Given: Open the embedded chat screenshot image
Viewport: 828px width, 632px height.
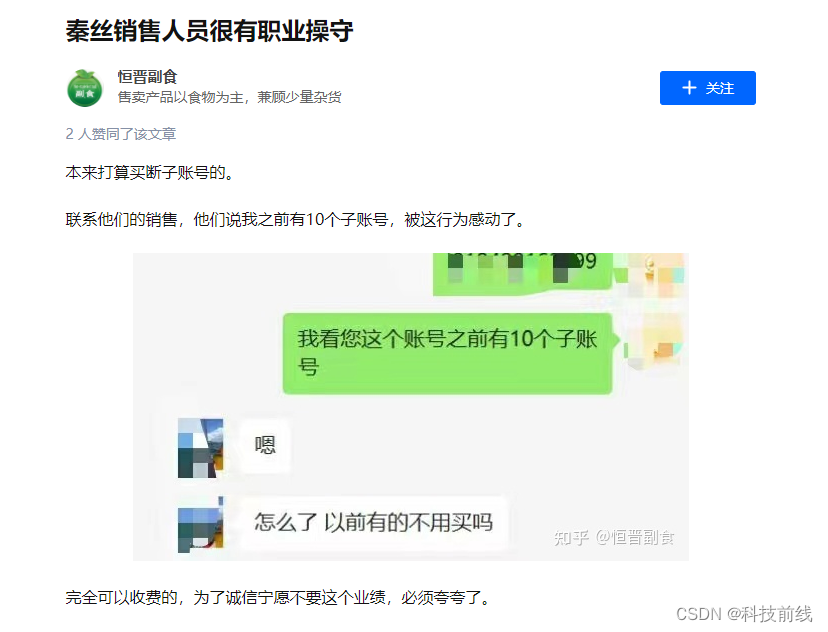Looking at the screenshot, I should (x=411, y=407).
